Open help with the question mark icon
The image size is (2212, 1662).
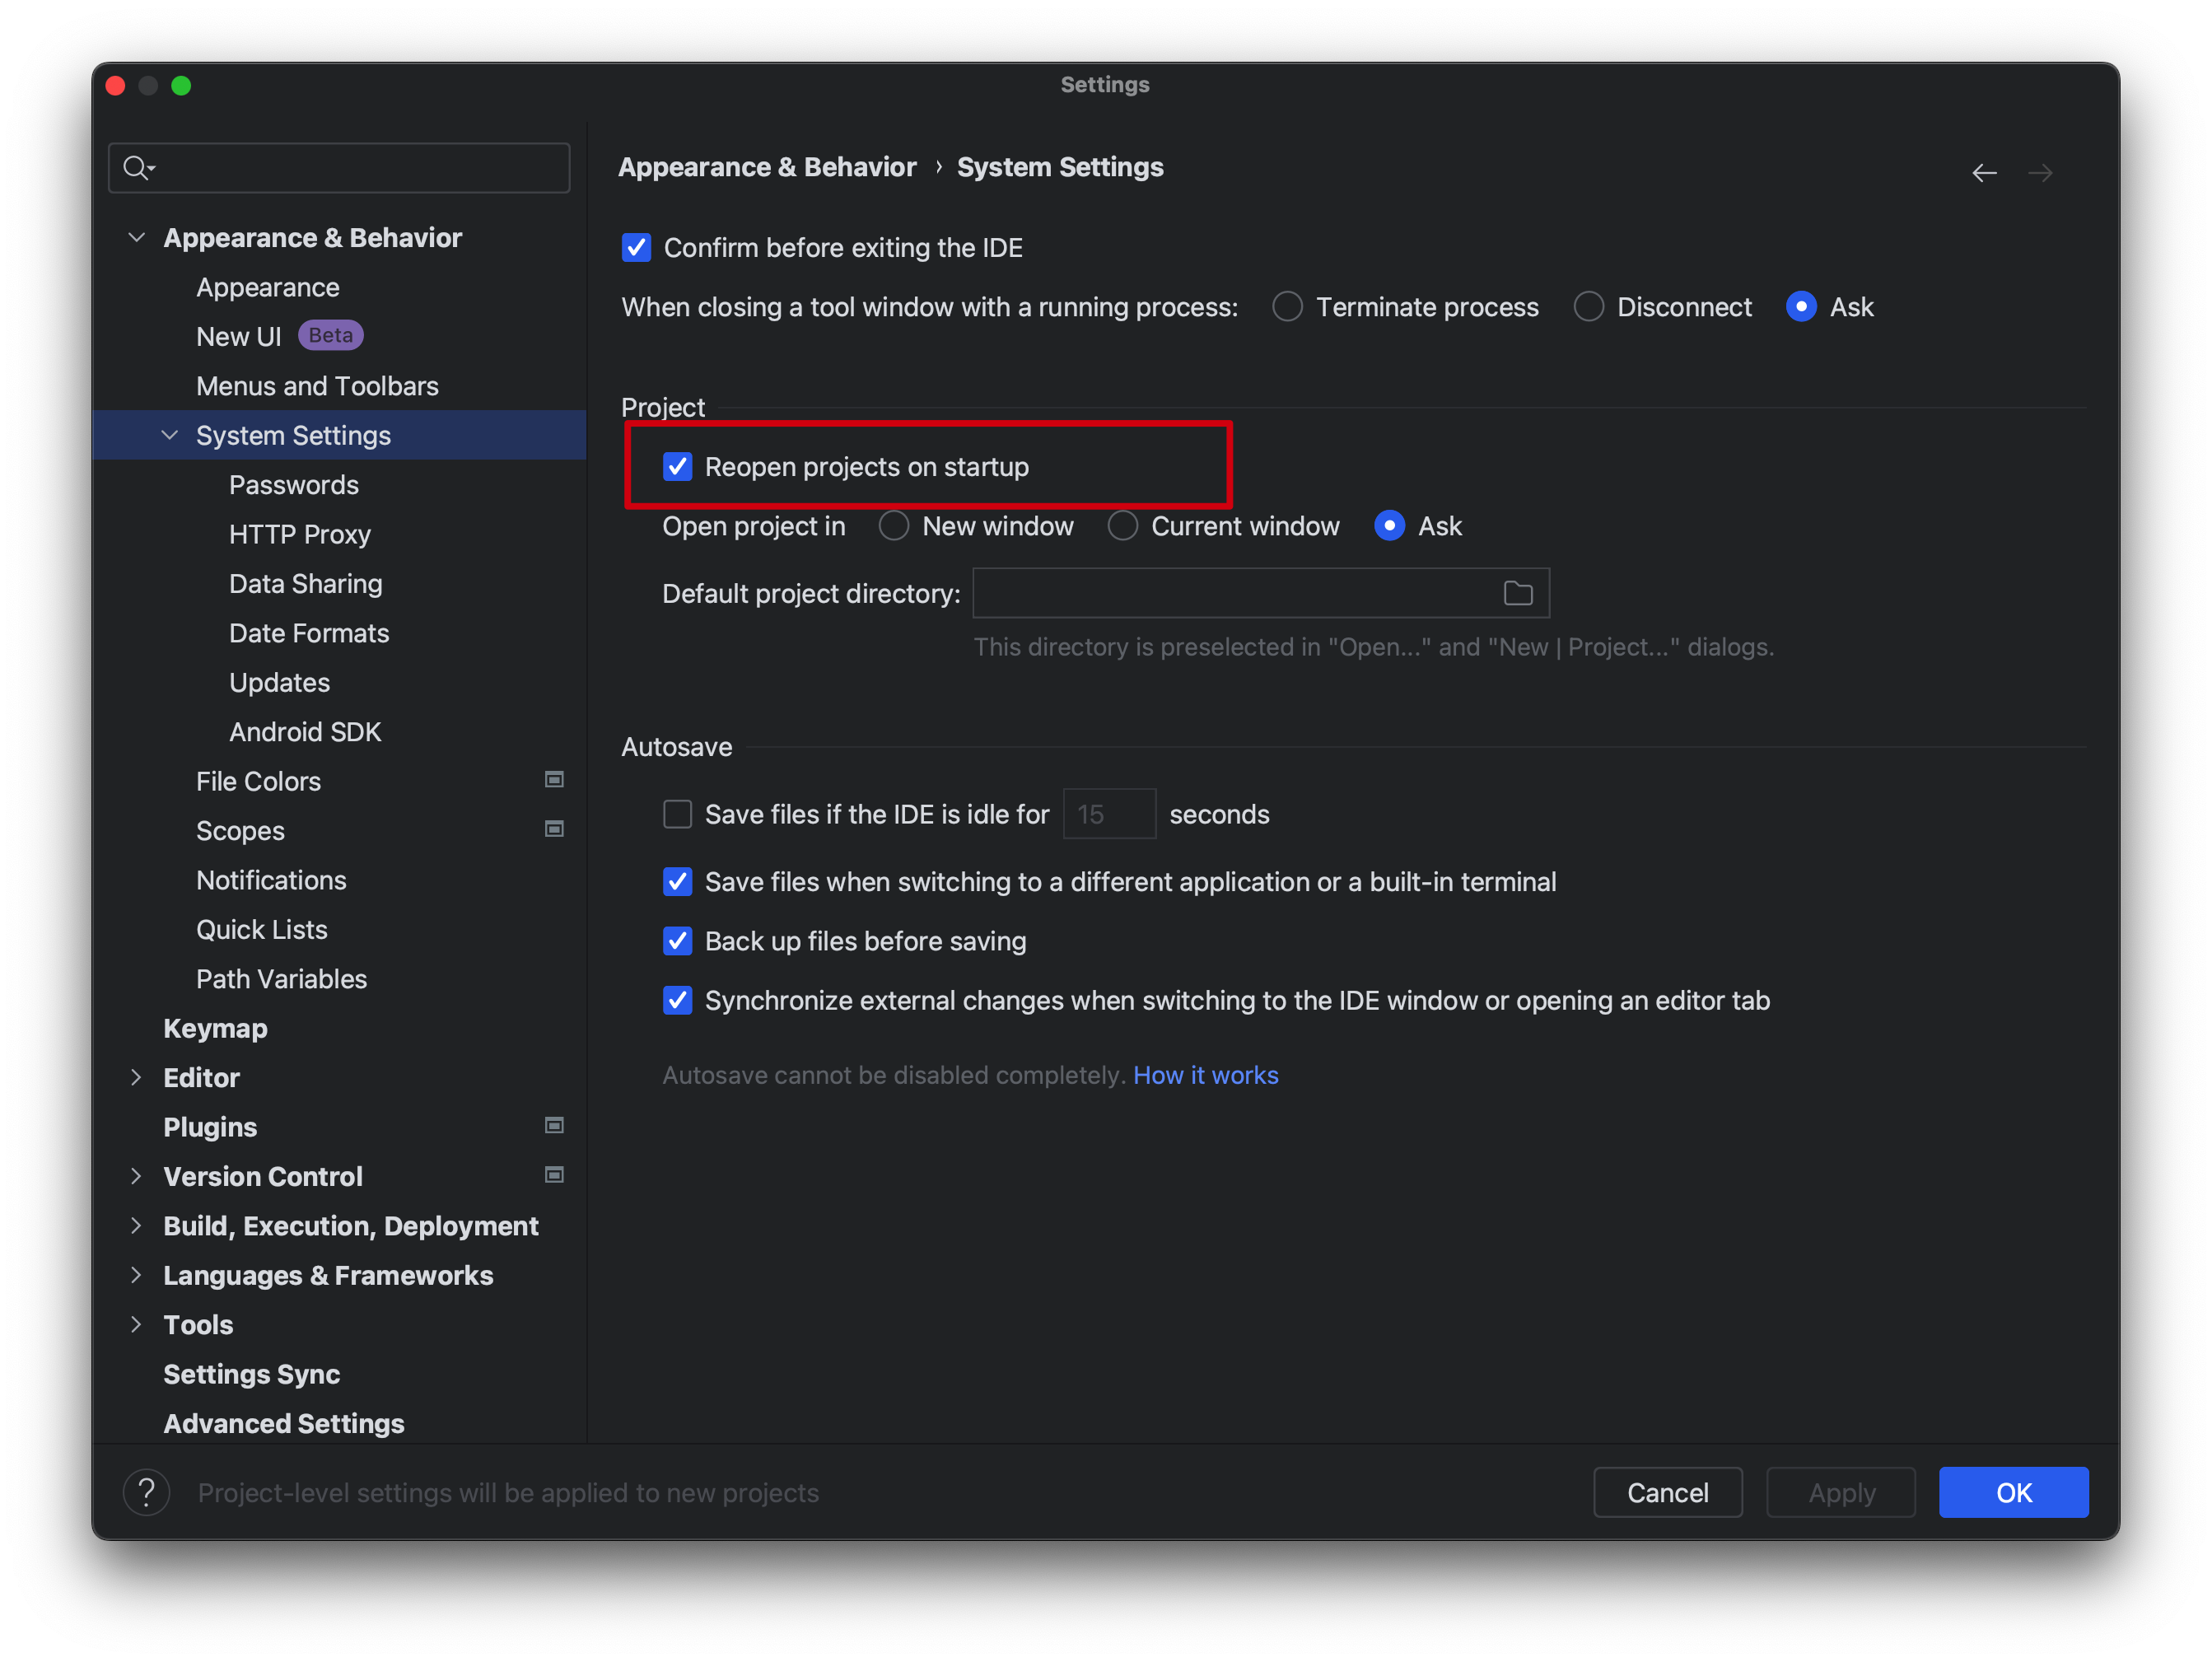pyautogui.click(x=147, y=1492)
